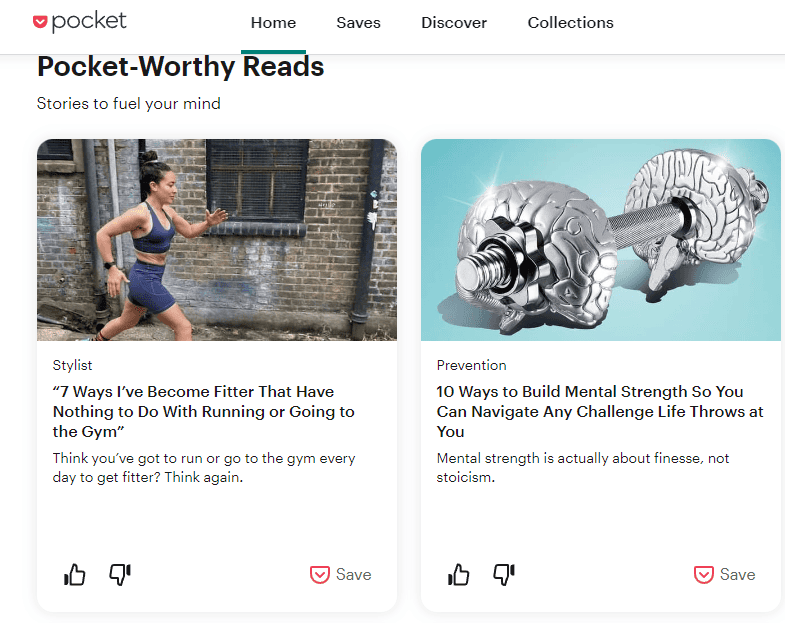Click the Pocket logo icon
Screen dimensions: 785x623
40,22
